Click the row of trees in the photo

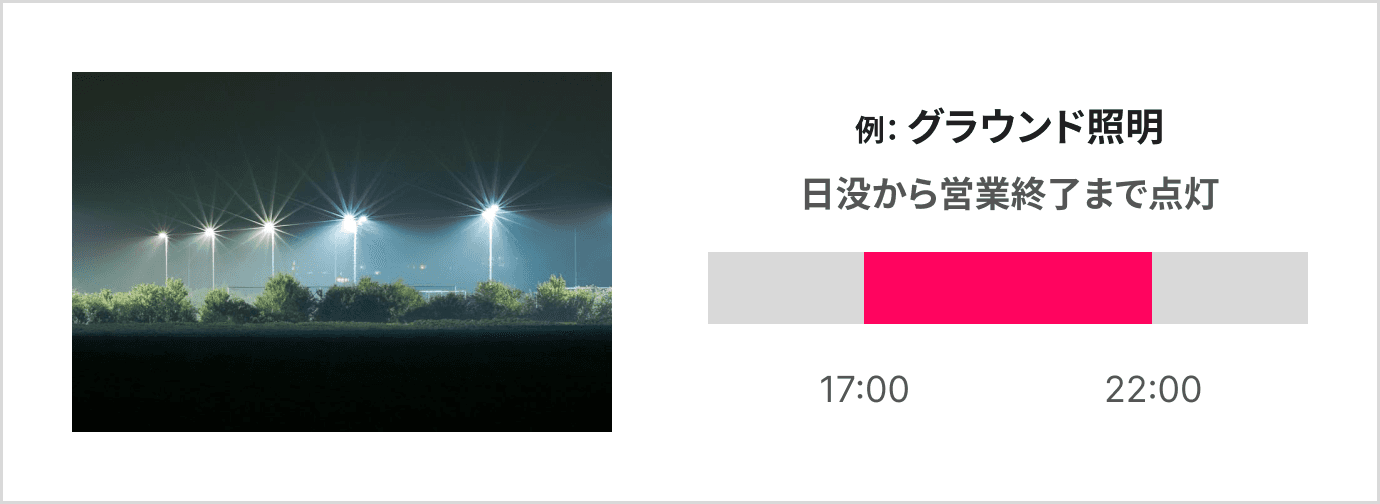pos(340,299)
